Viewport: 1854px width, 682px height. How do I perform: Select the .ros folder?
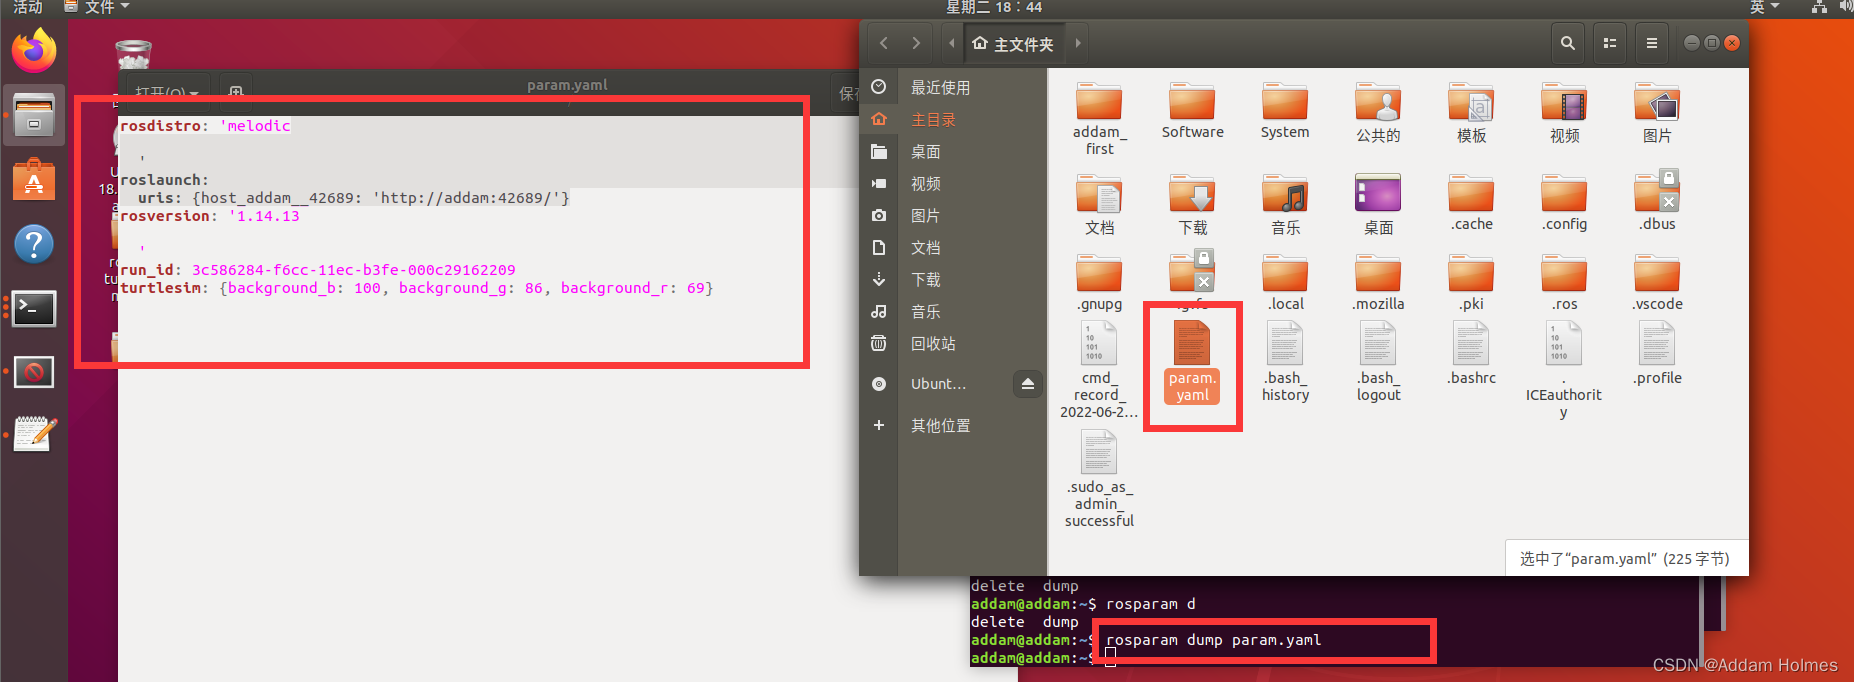tap(1564, 283)
